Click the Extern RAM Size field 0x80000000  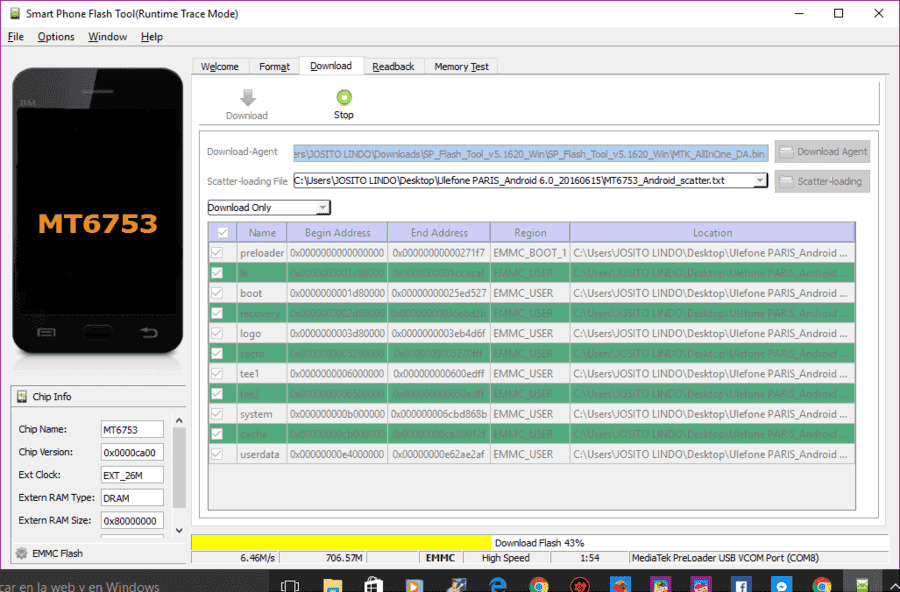tap(132, 521)
